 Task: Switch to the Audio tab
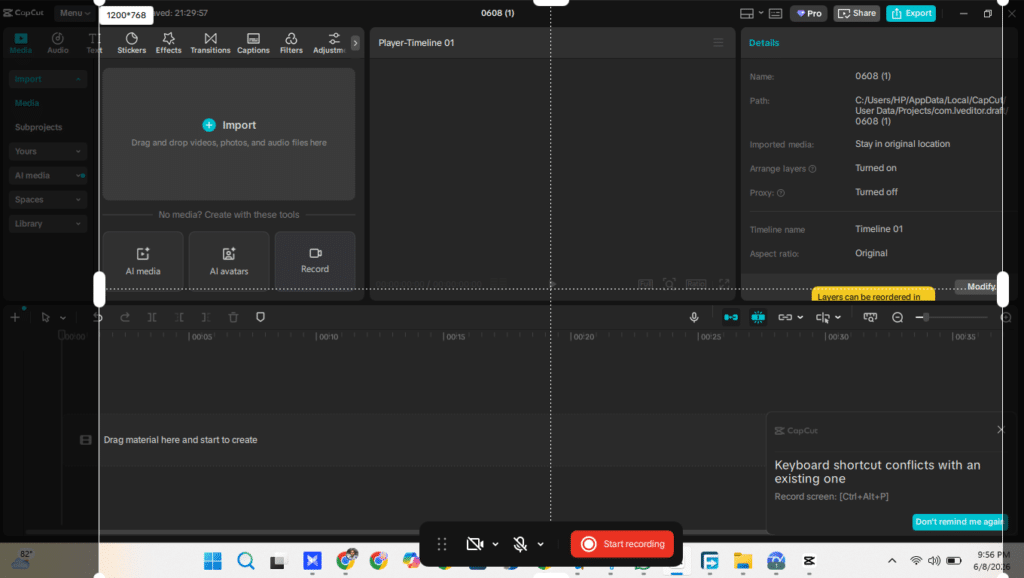click(x=57, y=43)
